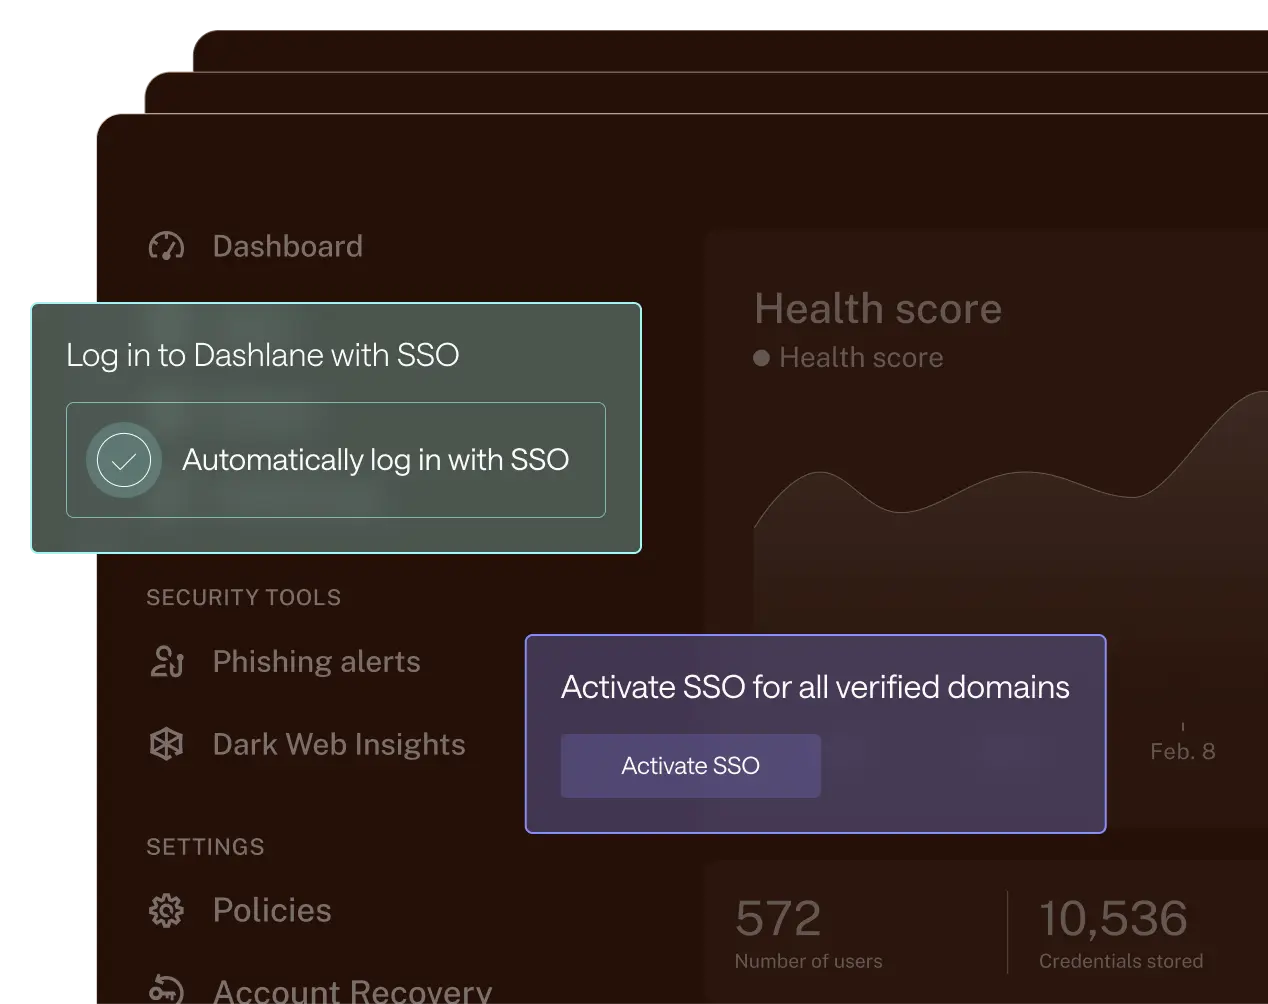Open Account Recovery settings
This screenshot has width=1268, height=1004.
click(352, 990)
